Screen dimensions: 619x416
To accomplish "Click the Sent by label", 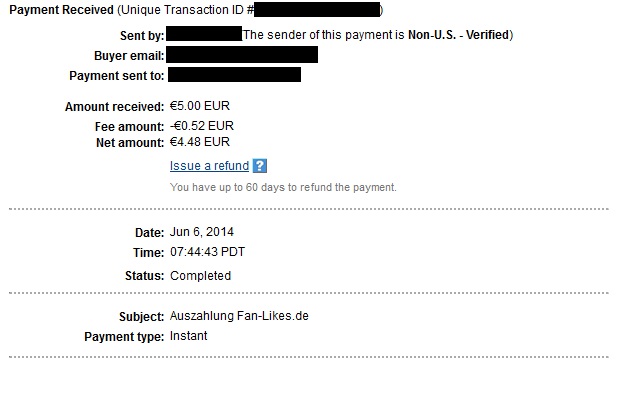I will [x=142, y=36].
